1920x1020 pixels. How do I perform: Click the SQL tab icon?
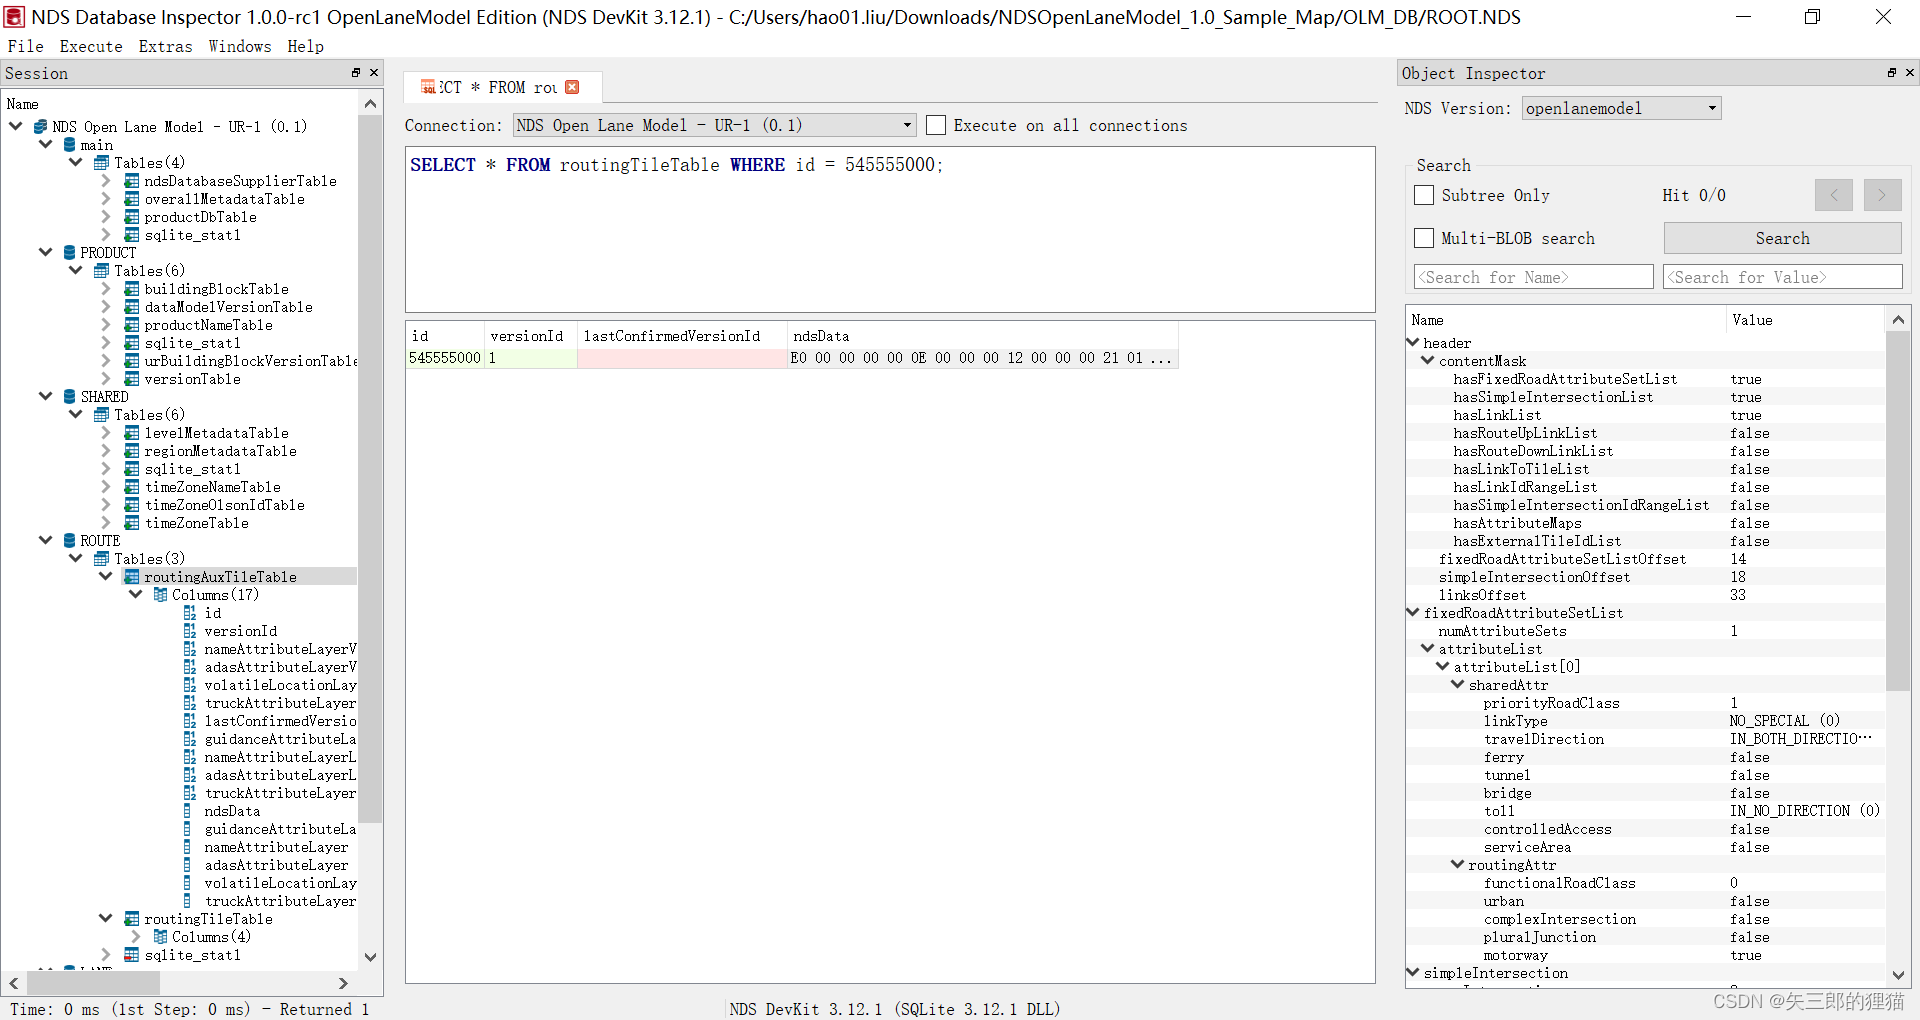(428, 87)
